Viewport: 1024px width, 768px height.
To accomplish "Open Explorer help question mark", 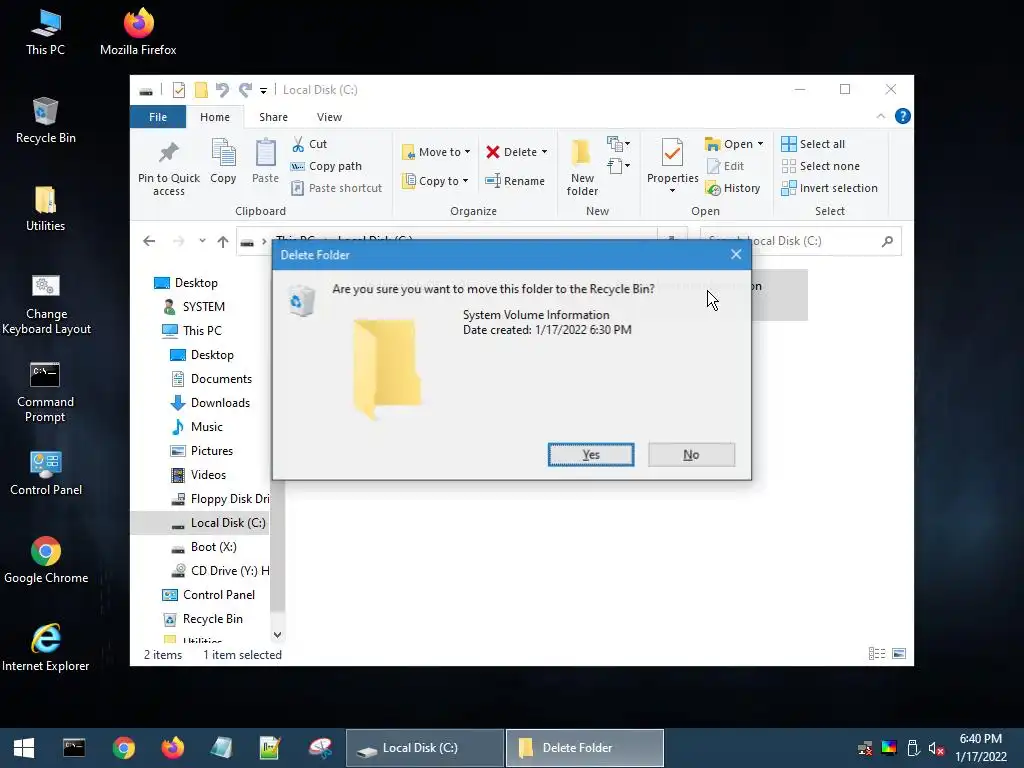I will 903,116.
